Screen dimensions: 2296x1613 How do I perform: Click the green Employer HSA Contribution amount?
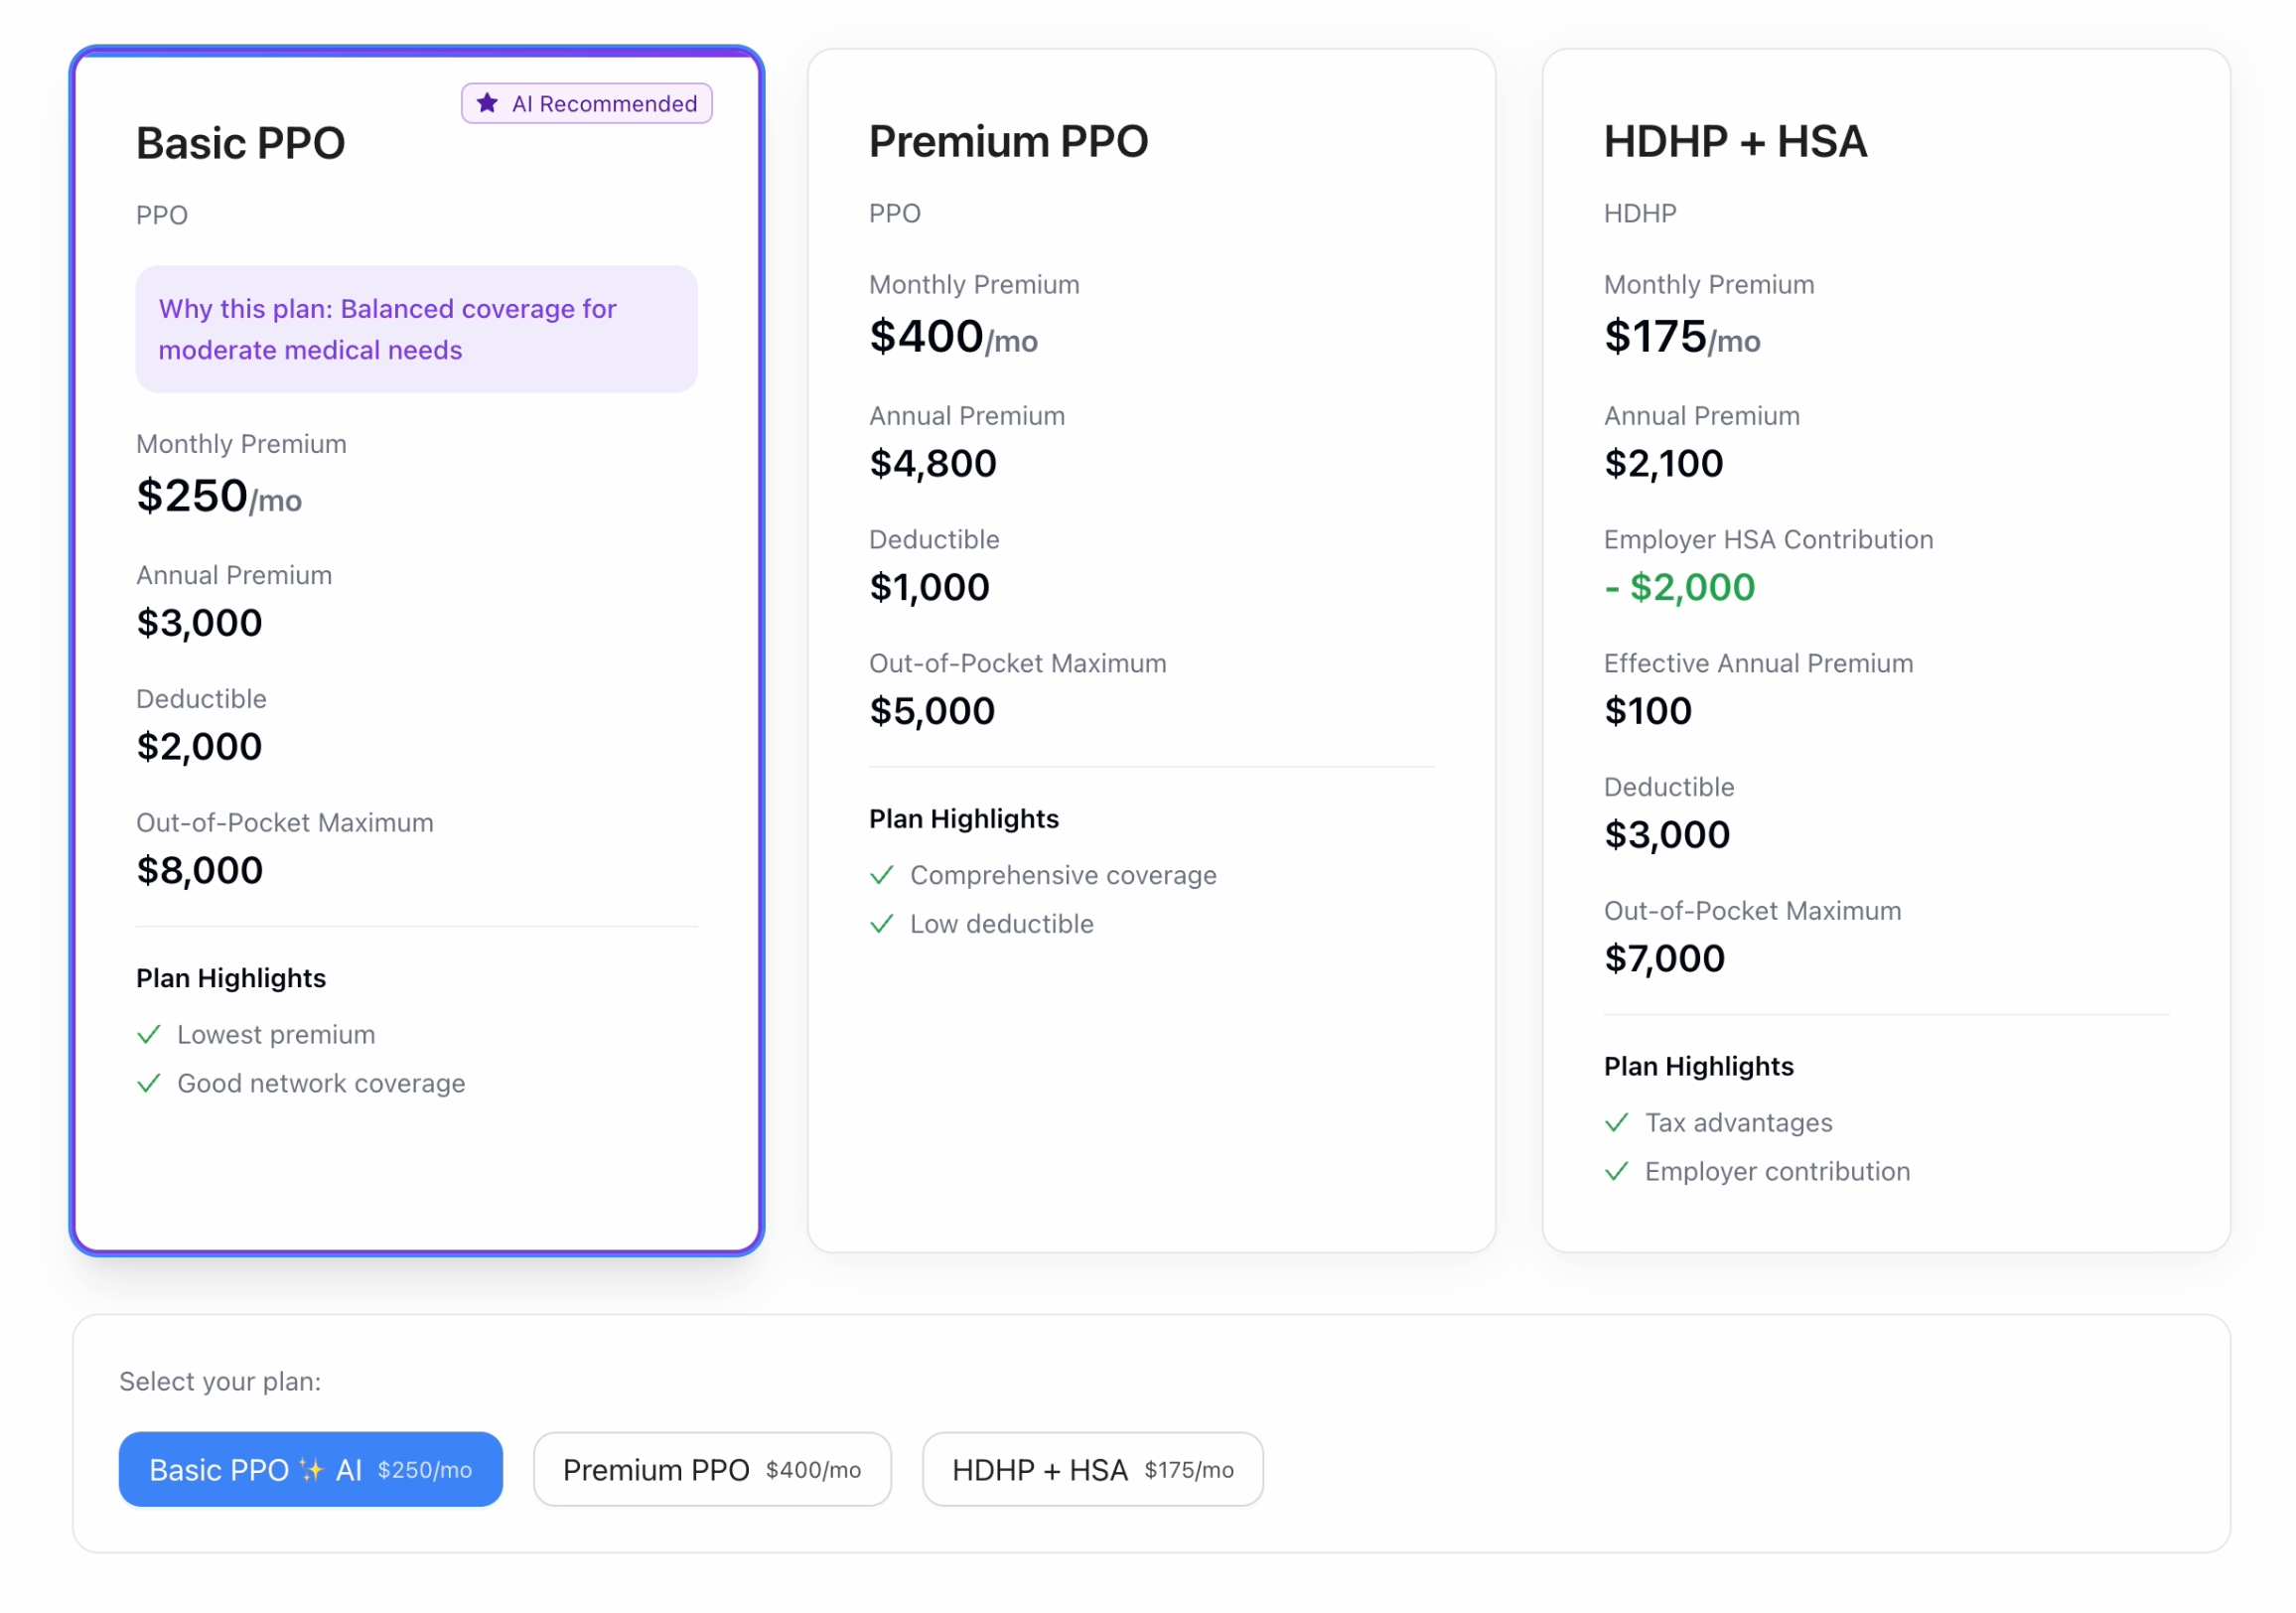click(x=1680, y=588)
